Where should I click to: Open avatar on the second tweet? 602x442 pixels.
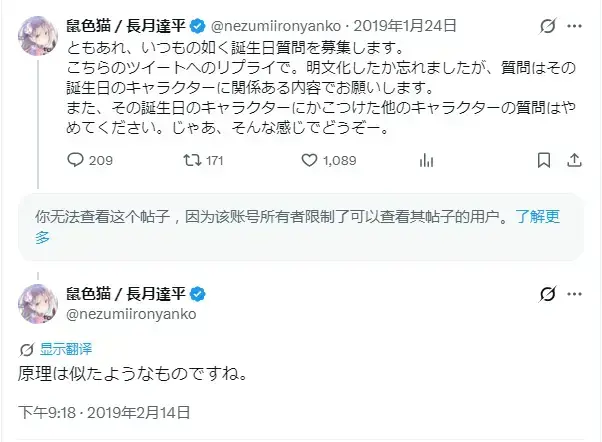(x=38, y=304)
